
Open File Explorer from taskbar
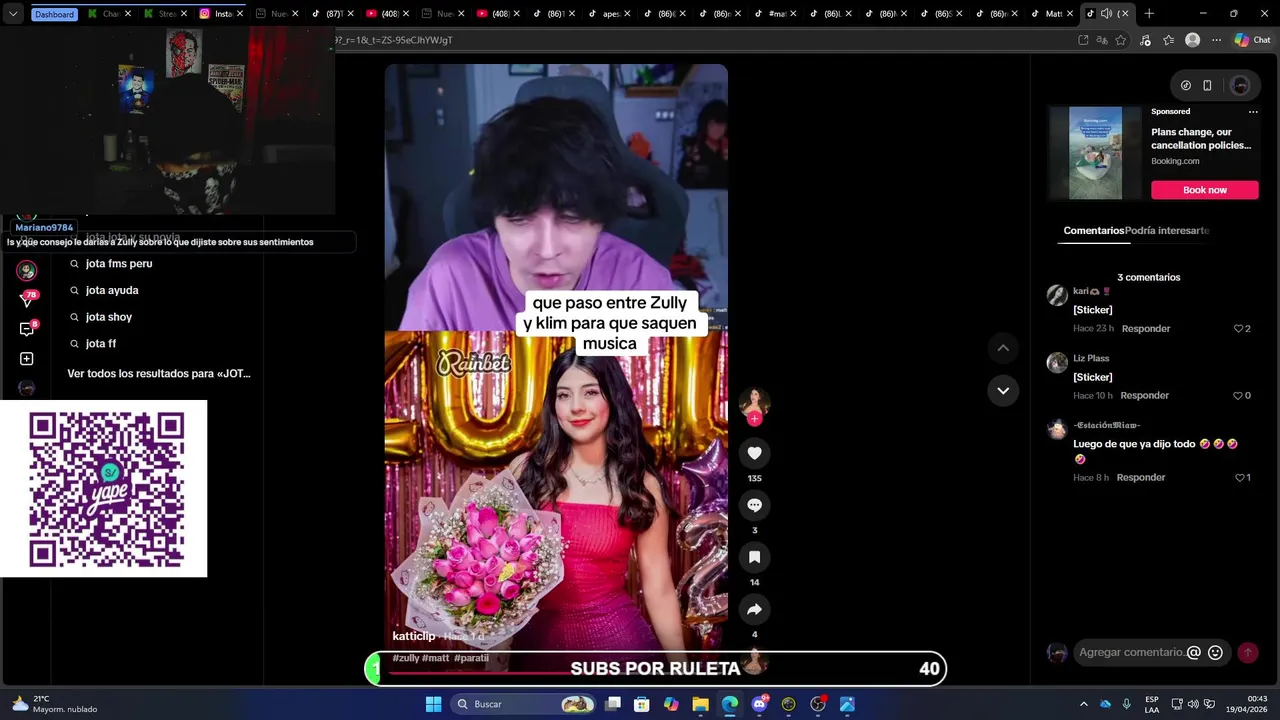click(x=700, y=704)
